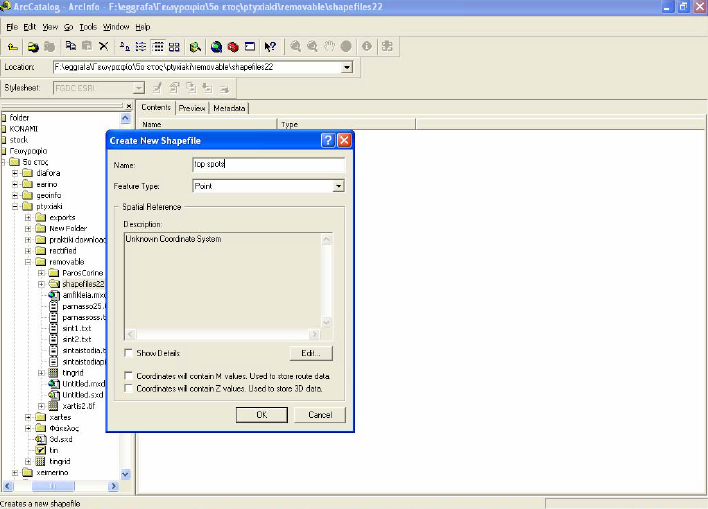Click OK in Create New Shapefile

261,415
